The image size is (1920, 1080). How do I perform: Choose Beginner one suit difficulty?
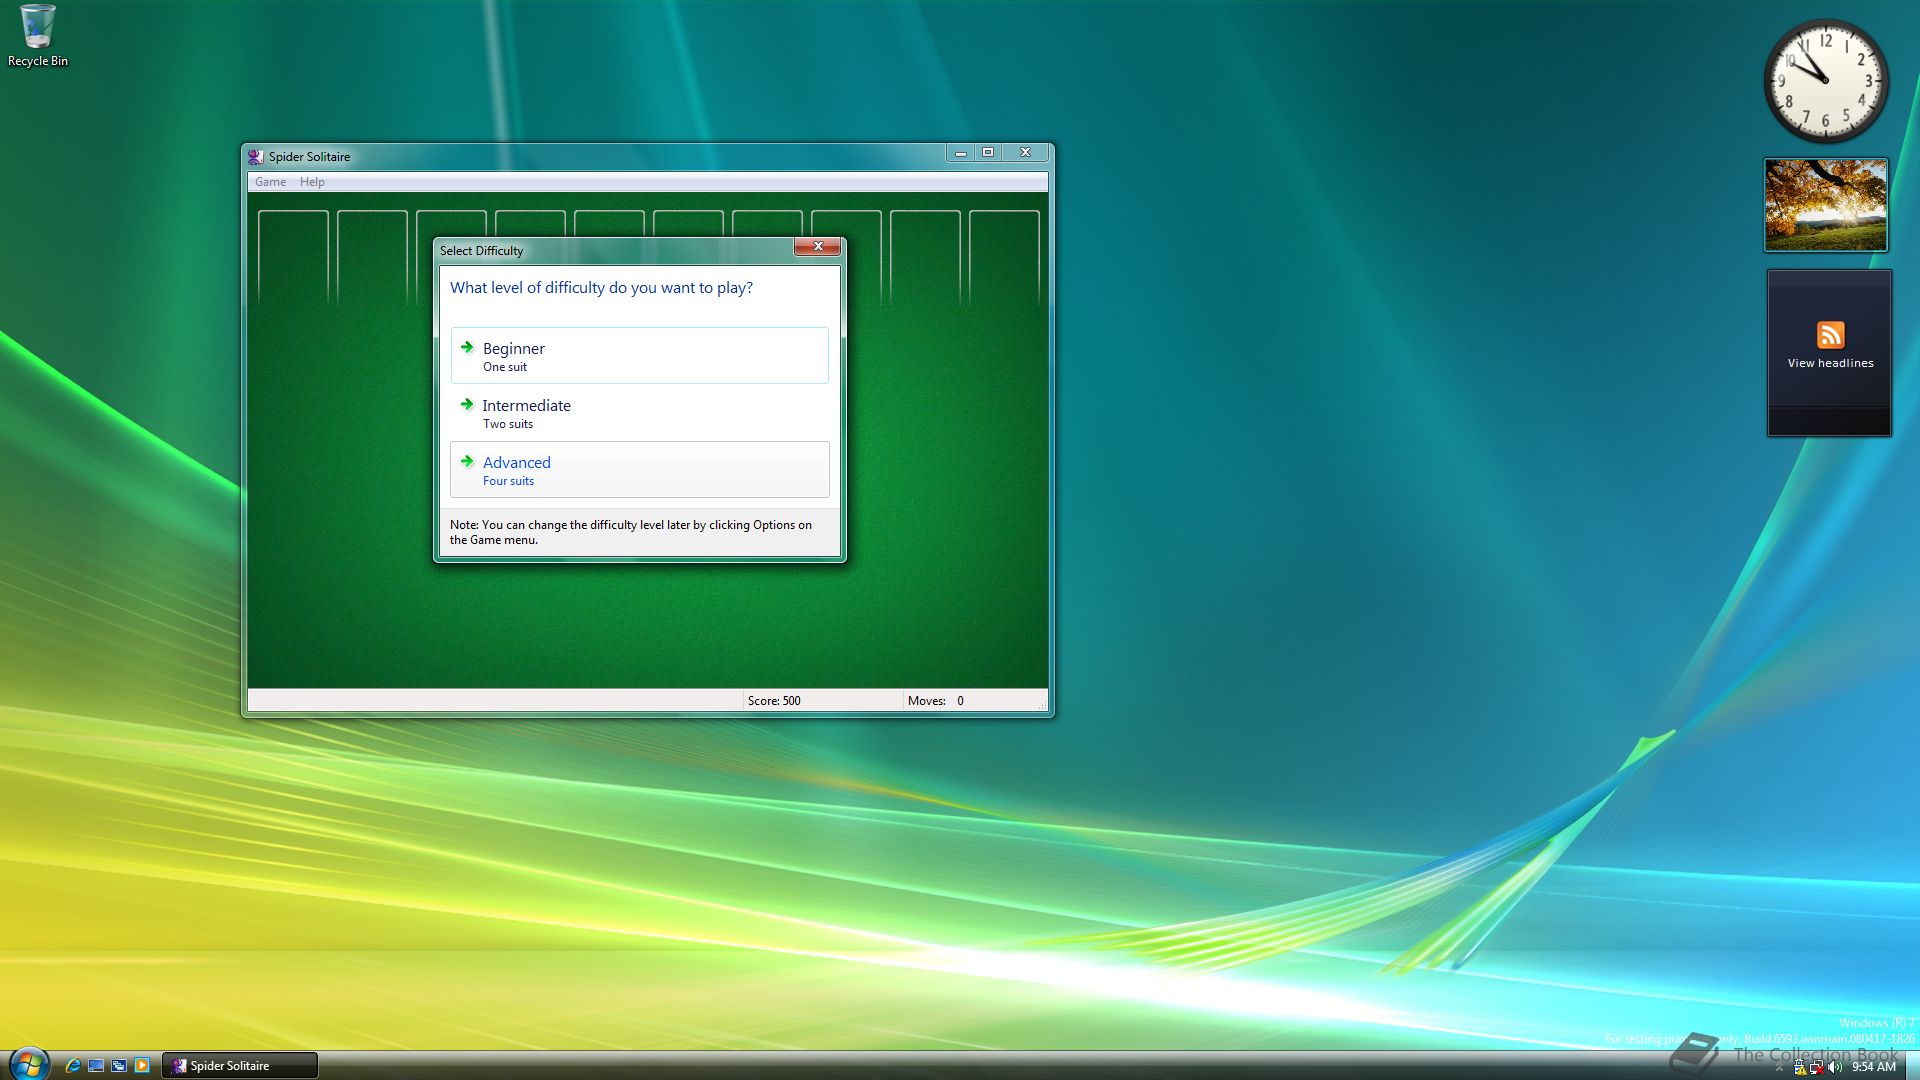click(x=639, y=356)
